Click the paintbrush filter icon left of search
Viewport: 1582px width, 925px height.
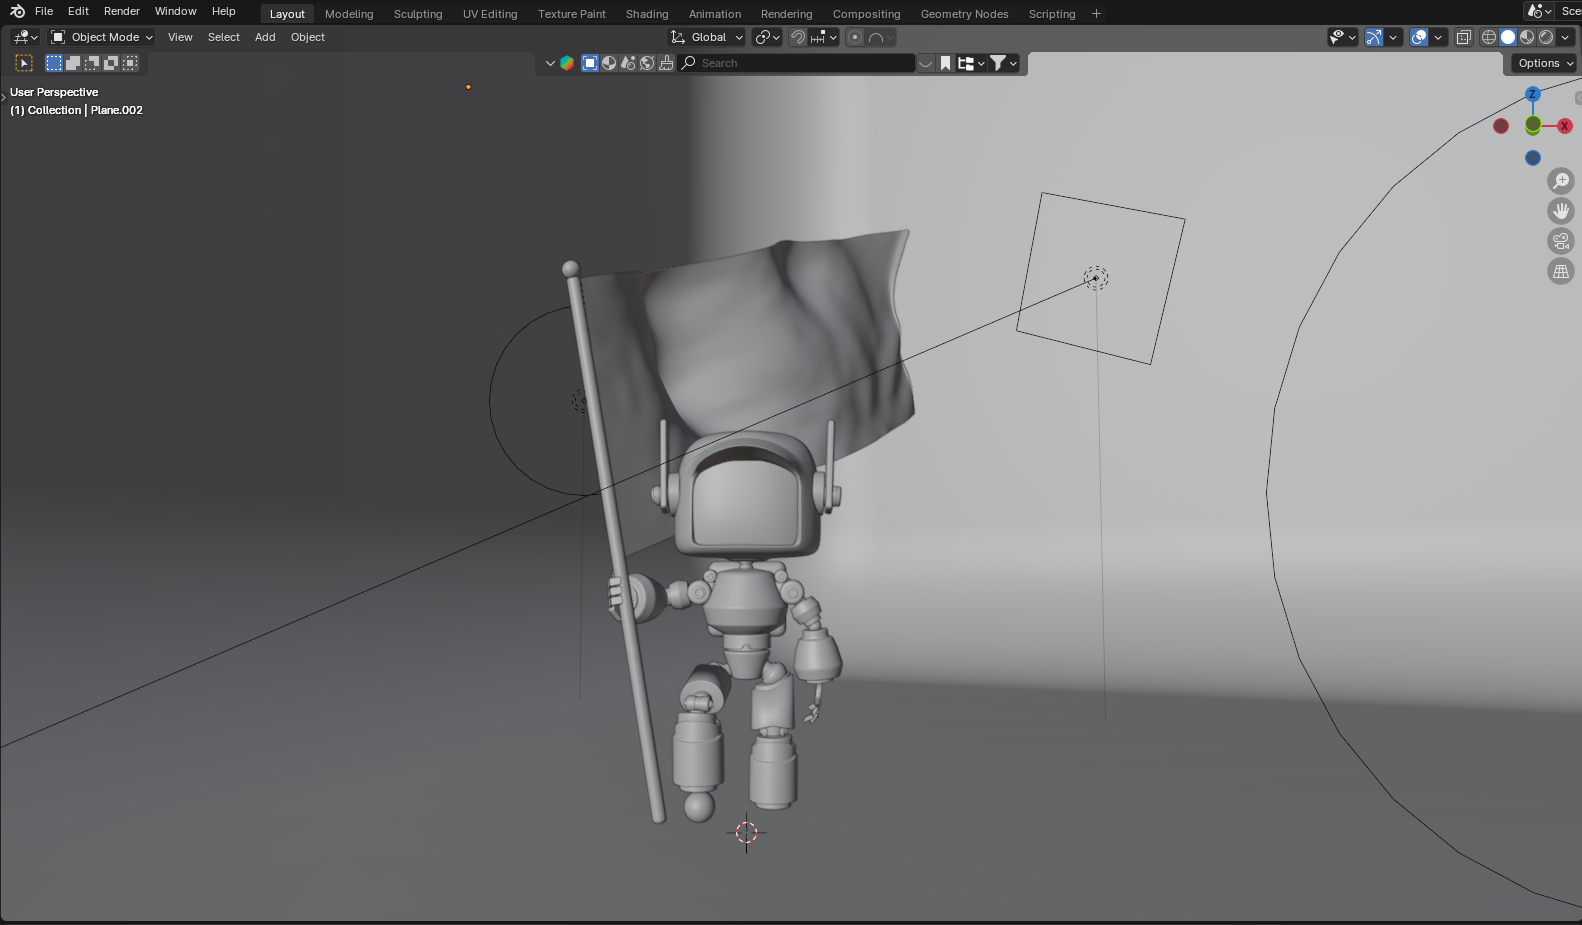pos(666,63)
